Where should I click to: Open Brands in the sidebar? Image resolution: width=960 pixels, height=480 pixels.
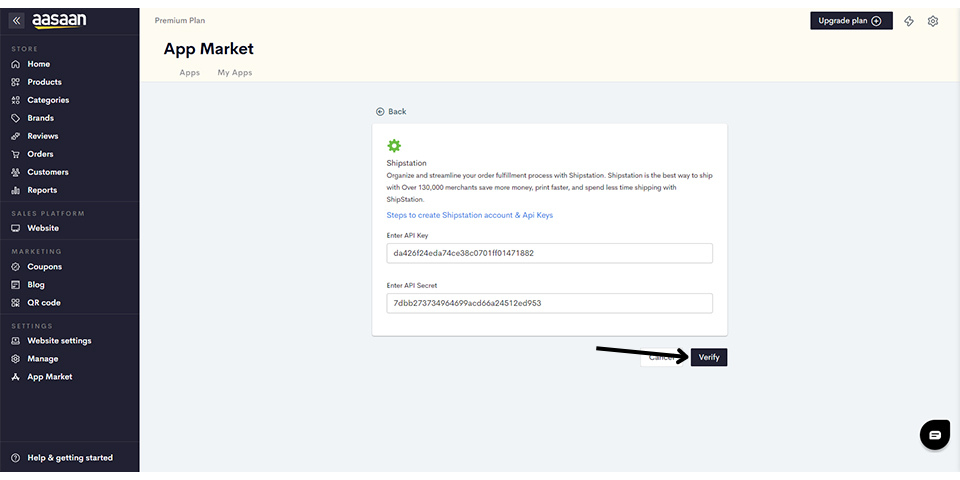(40, 118)
